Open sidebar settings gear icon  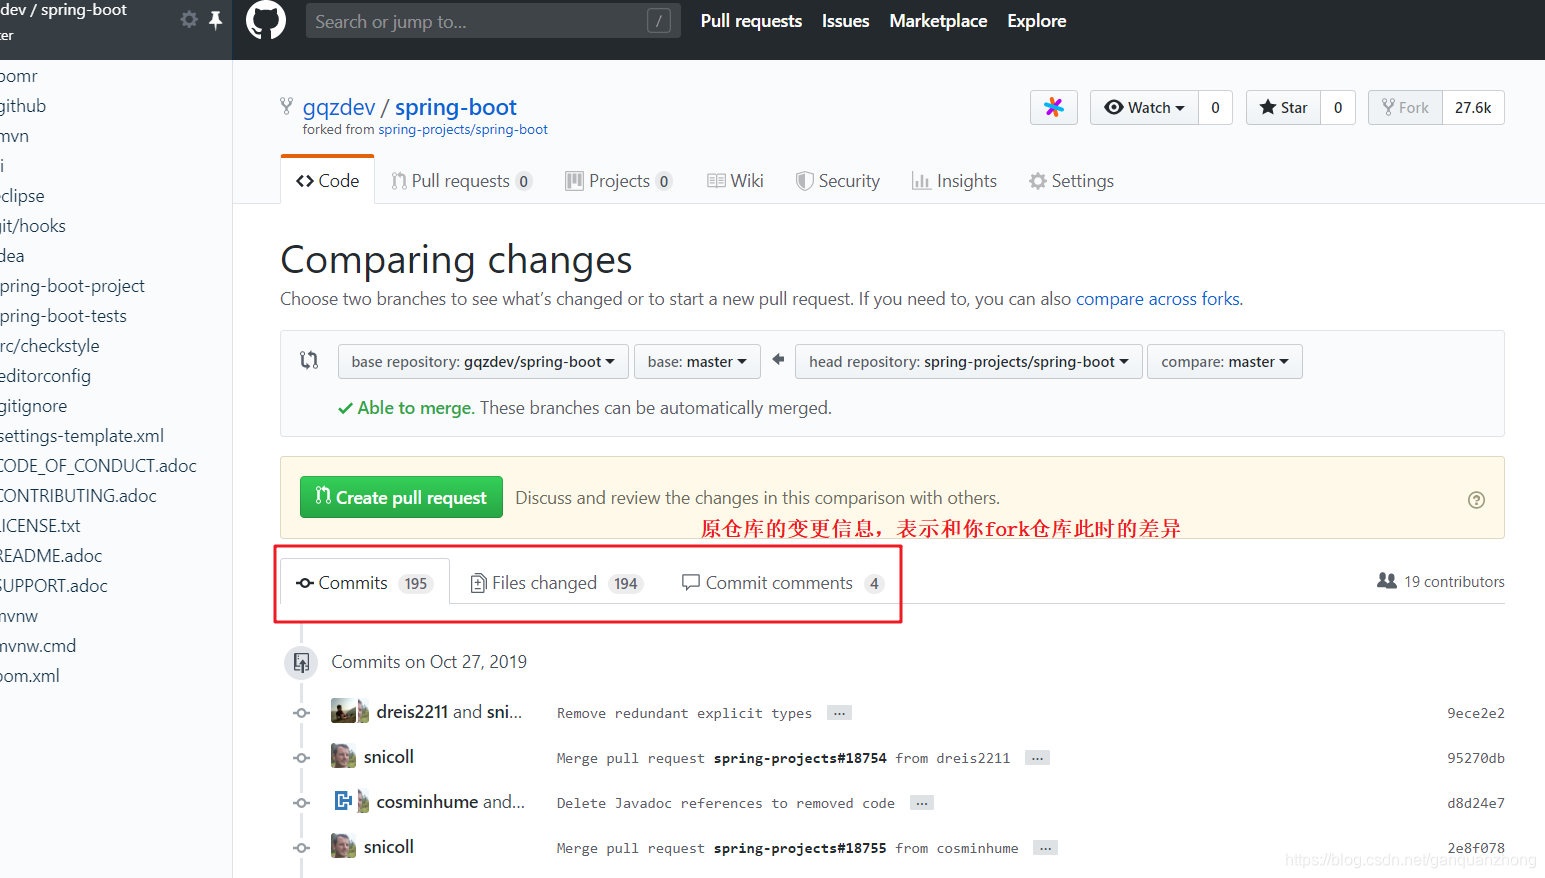tap(189, 19)
